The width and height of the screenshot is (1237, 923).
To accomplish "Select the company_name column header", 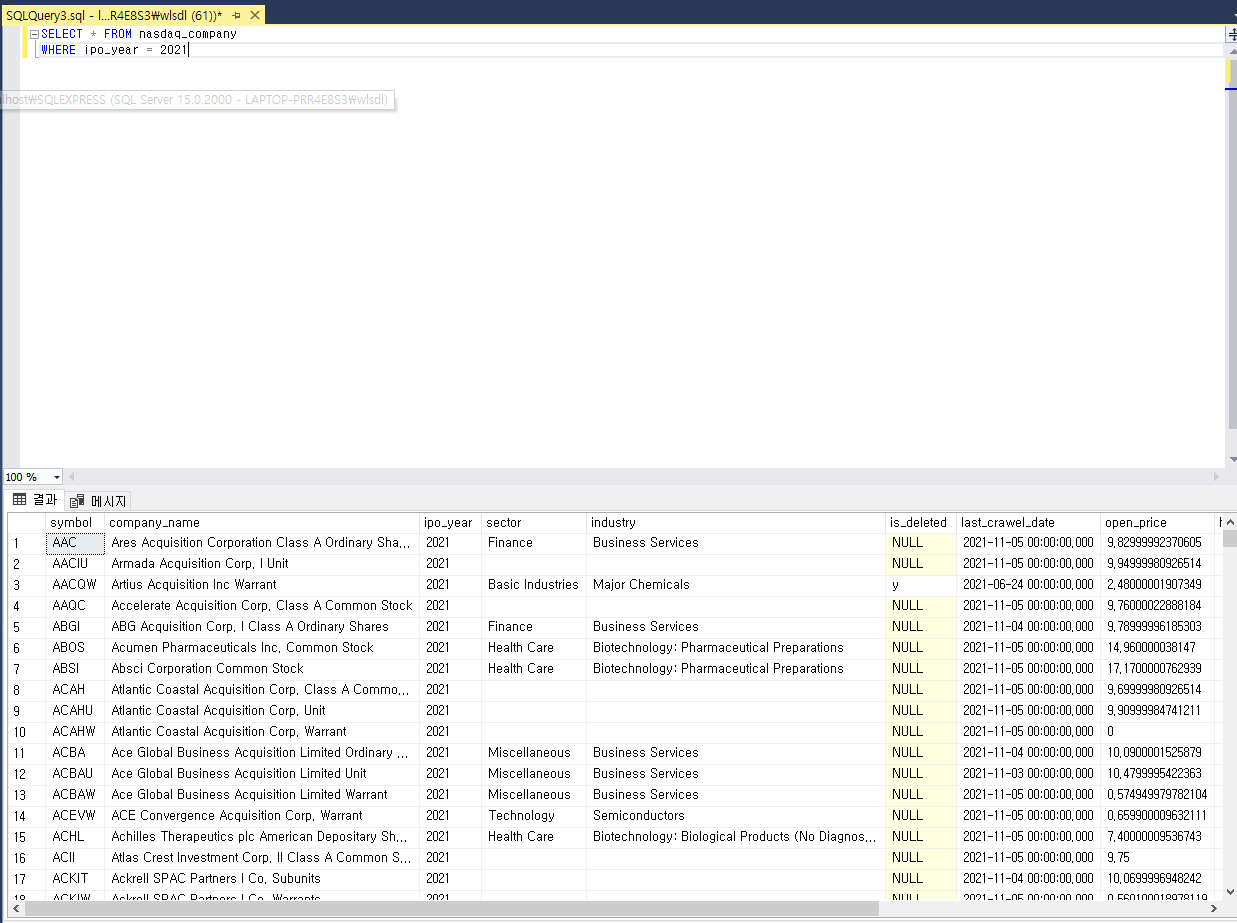I will tap(262, 522).
